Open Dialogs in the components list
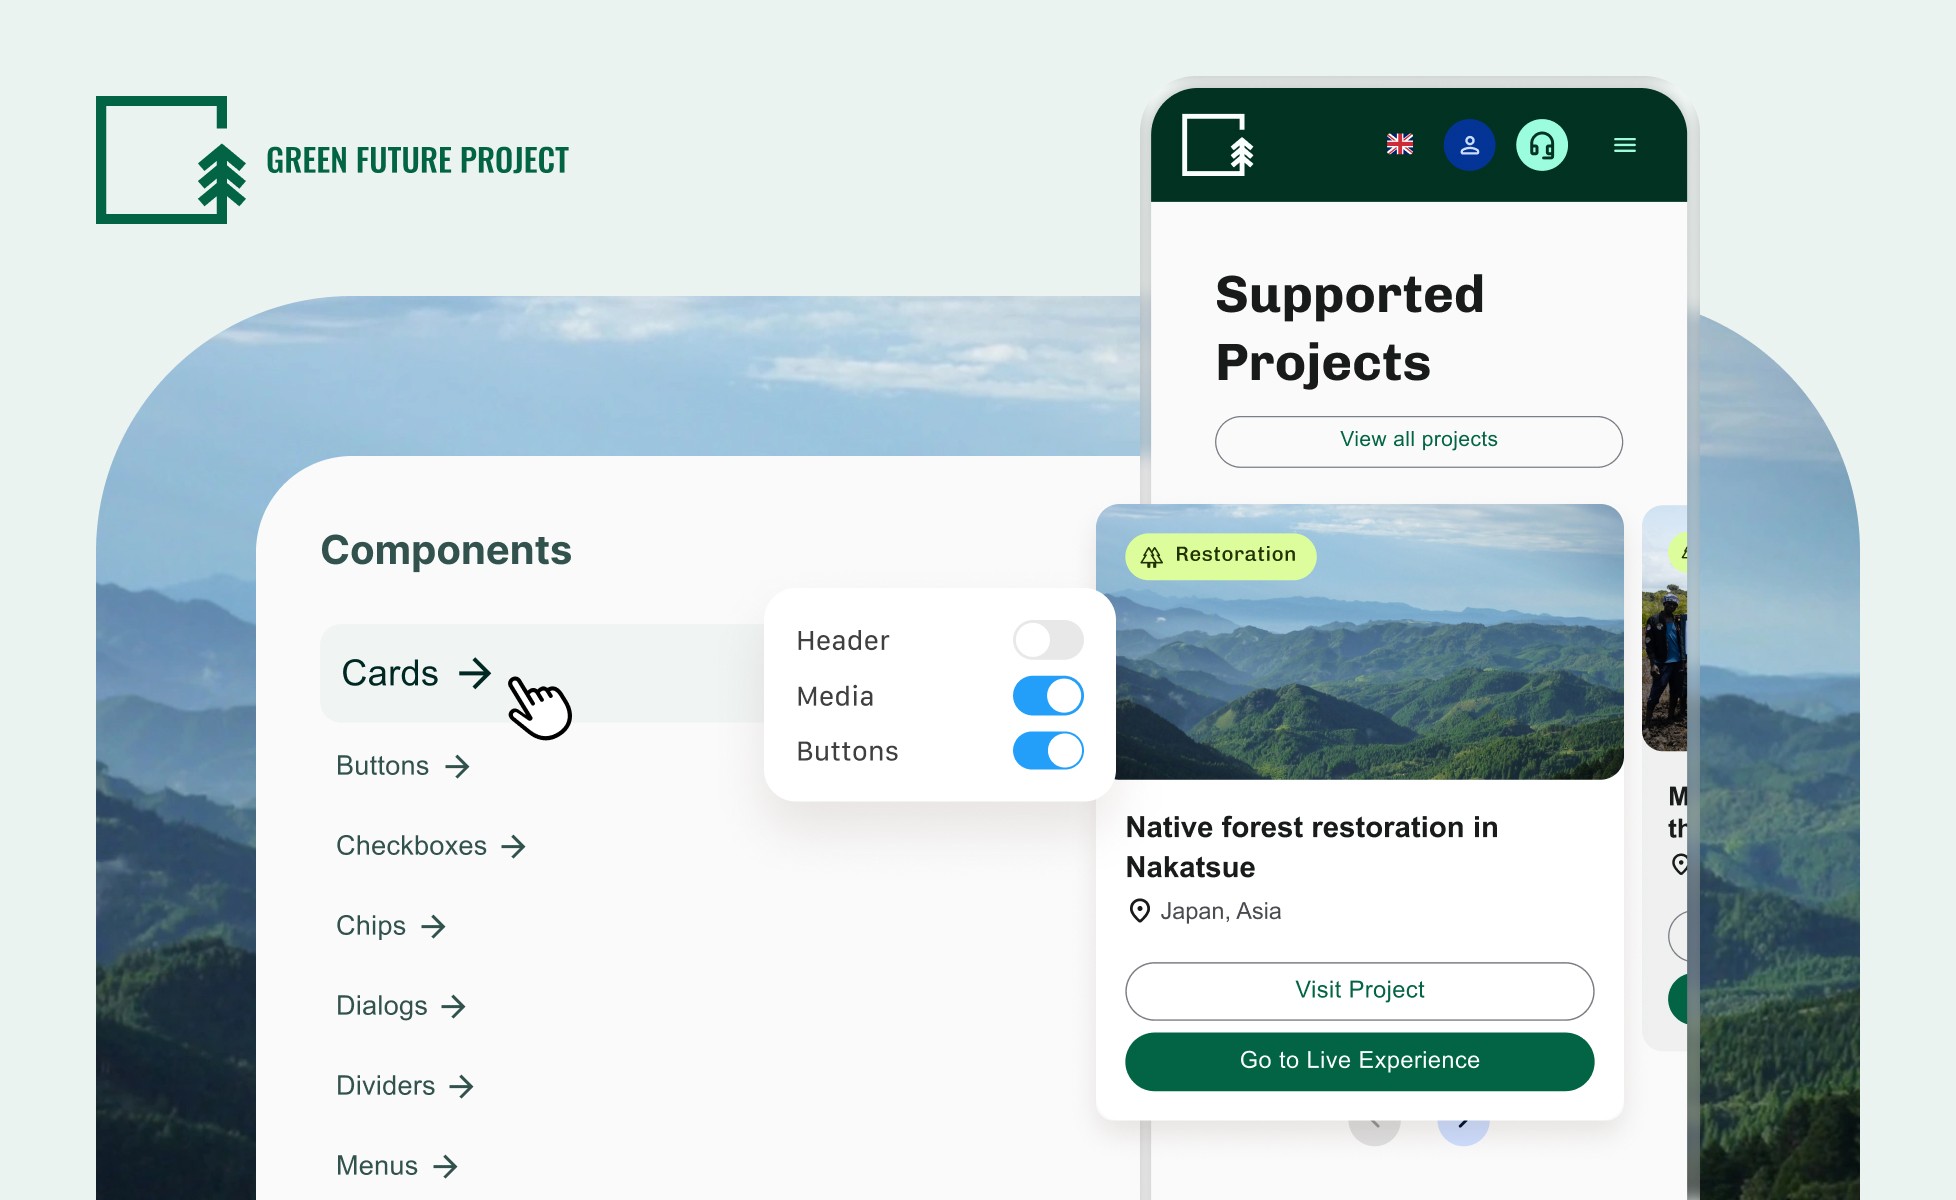The width and height of the screenshot is (1956, 1200). [x=401, y=1006]
